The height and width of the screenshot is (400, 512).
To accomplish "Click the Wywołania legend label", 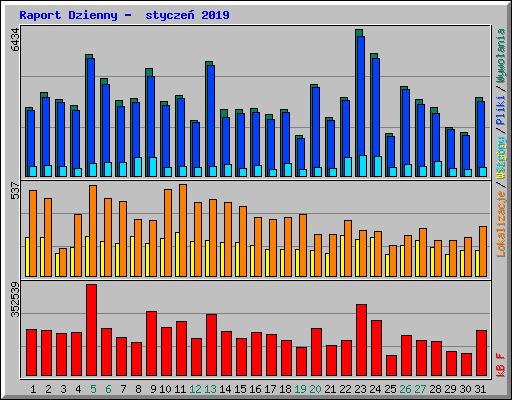I will coord(501,55).
